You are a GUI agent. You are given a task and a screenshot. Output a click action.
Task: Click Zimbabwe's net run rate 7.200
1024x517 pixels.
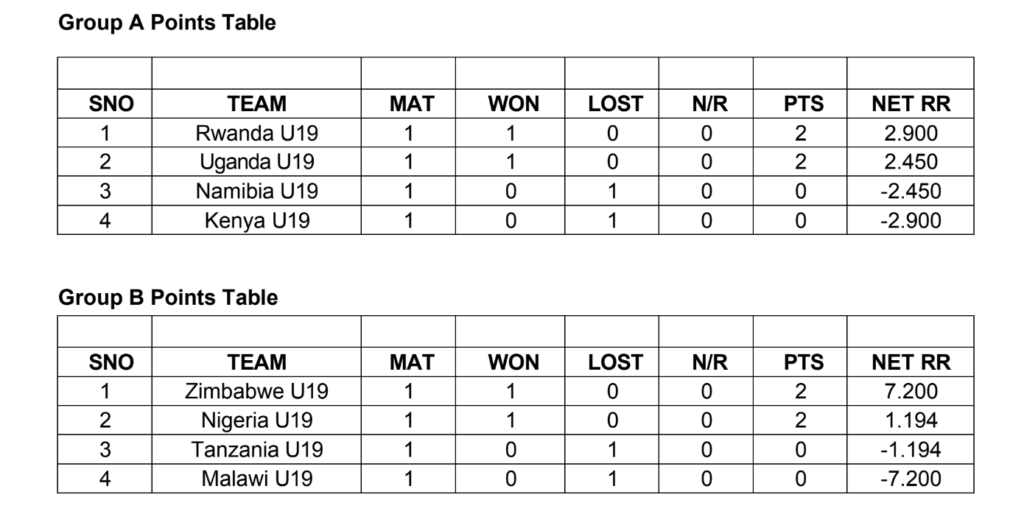pos(910,391)
